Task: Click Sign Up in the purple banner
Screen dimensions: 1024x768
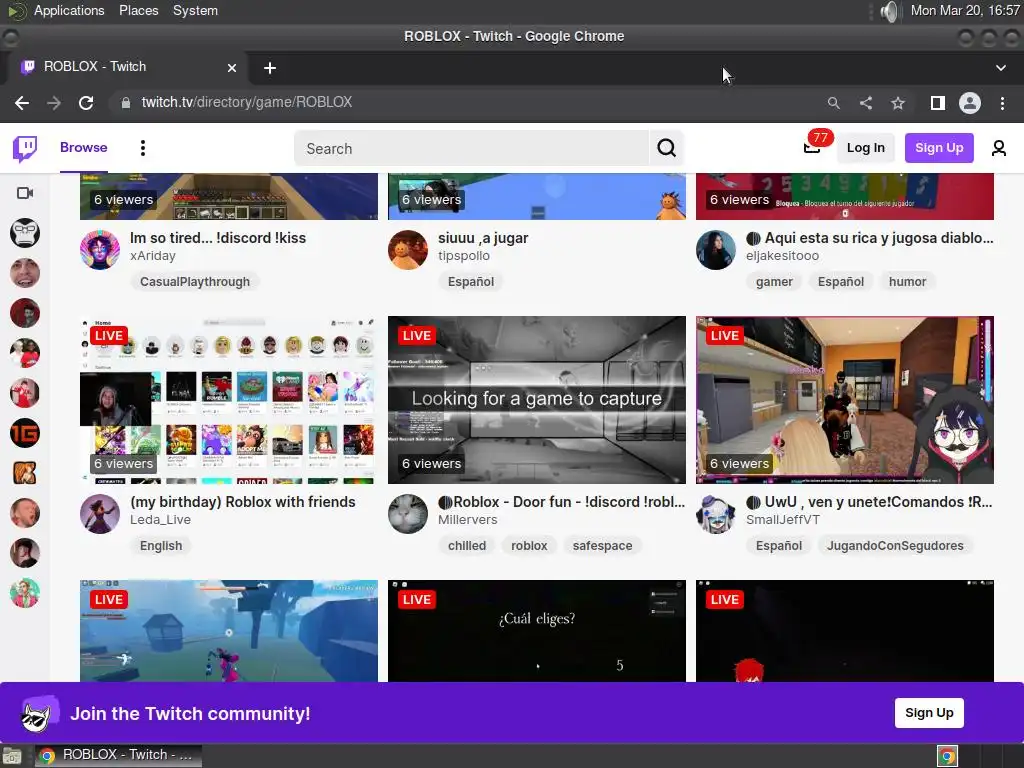Action: point(929,712)
